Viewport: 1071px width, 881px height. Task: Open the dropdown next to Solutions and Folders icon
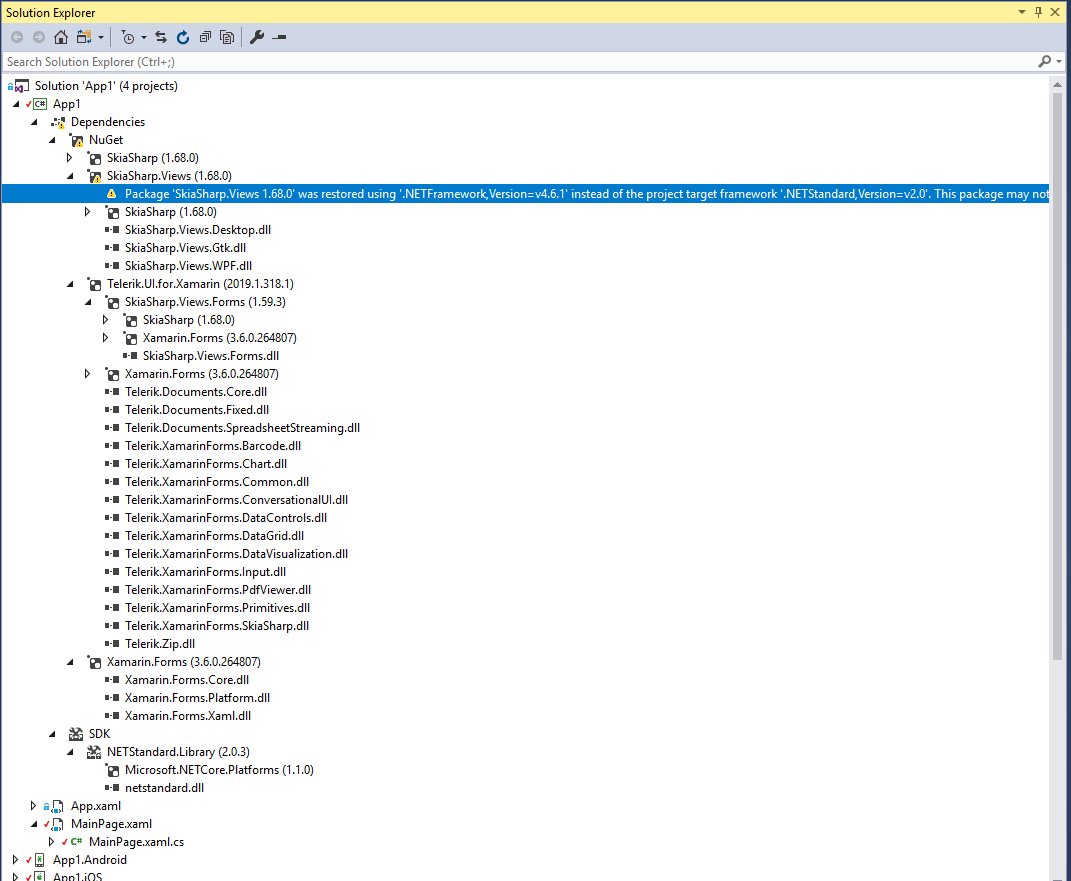coord(100,38)
